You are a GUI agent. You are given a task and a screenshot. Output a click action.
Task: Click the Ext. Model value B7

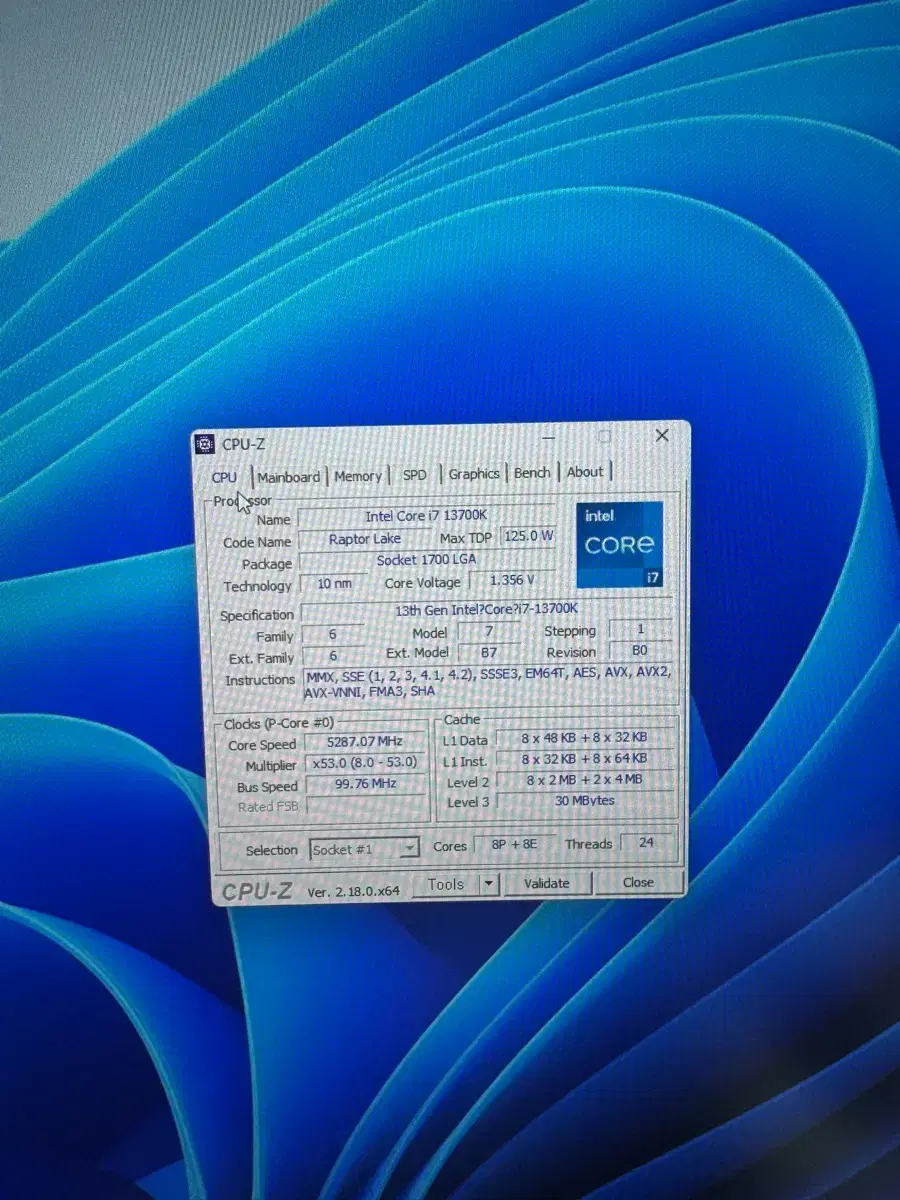pyautogui.click(x=489, y=652)
